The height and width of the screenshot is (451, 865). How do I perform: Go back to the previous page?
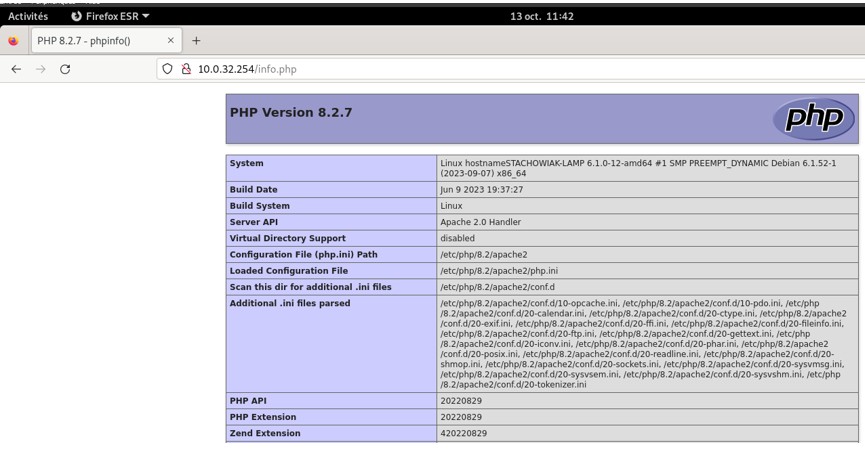pyautogui.click(x=16, y=69)
